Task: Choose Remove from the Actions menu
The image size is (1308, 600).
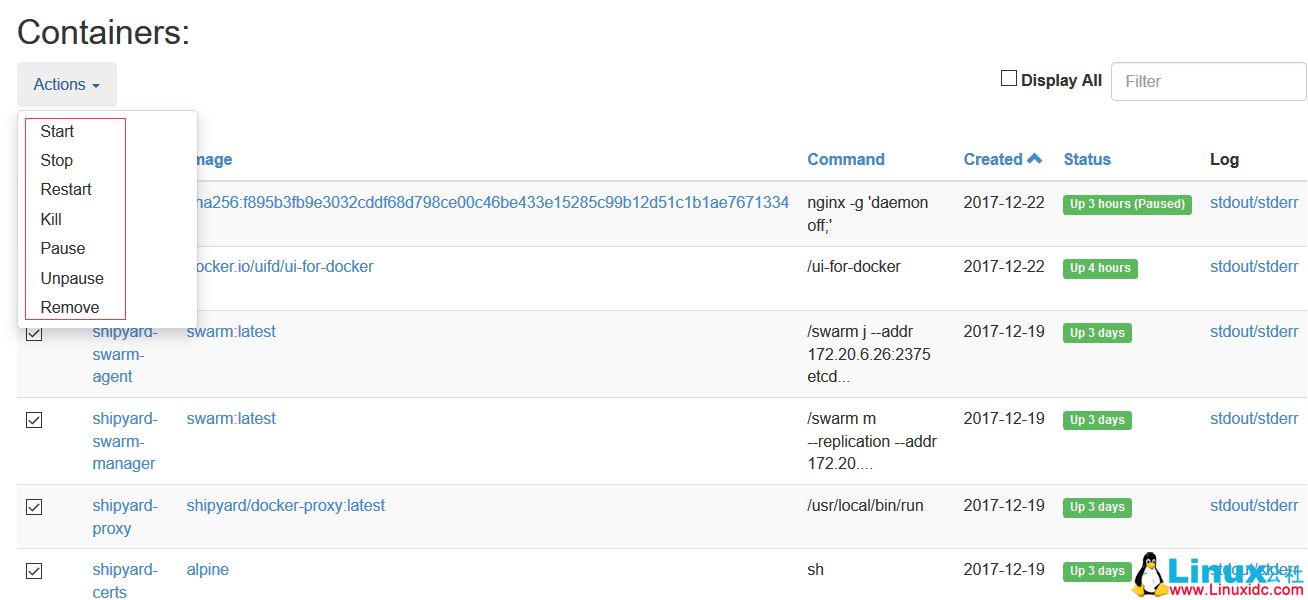Action: (69, 307)
